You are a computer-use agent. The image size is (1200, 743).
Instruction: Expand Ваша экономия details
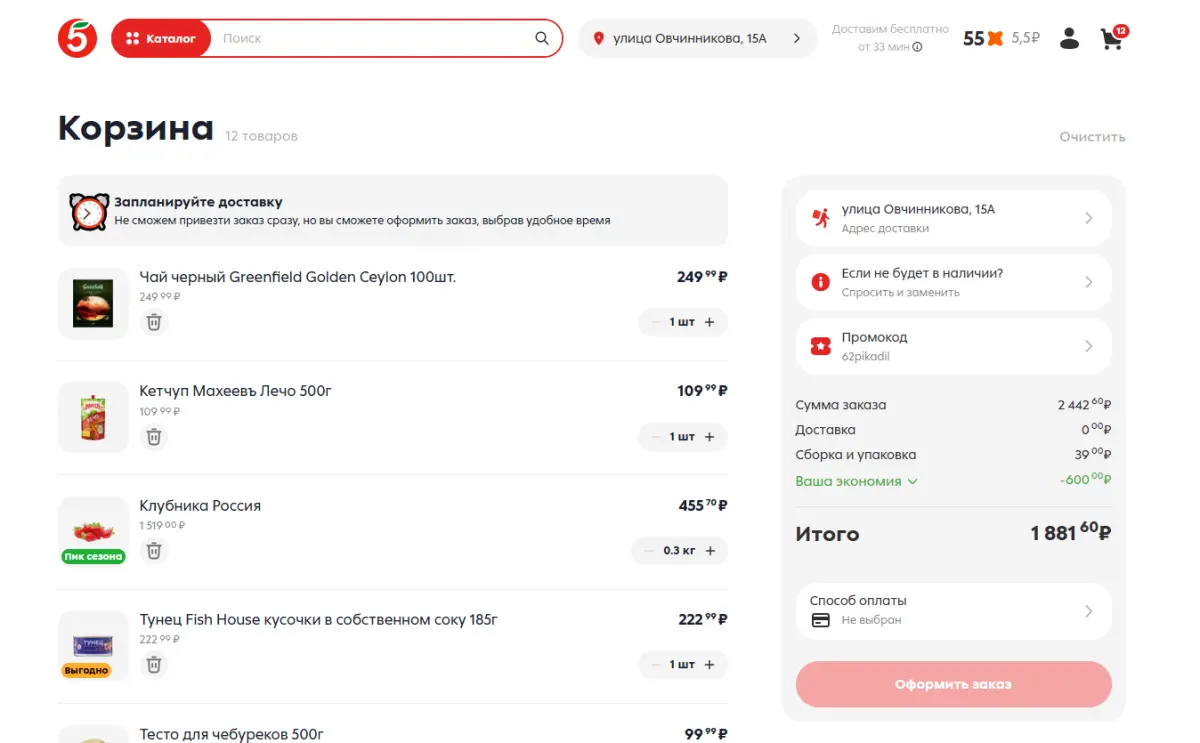point(856,481)
